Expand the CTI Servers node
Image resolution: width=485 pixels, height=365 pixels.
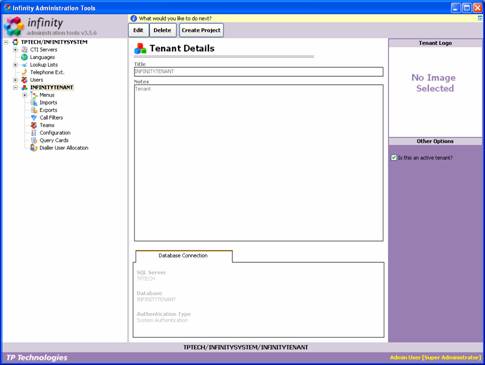pos(15,50)
